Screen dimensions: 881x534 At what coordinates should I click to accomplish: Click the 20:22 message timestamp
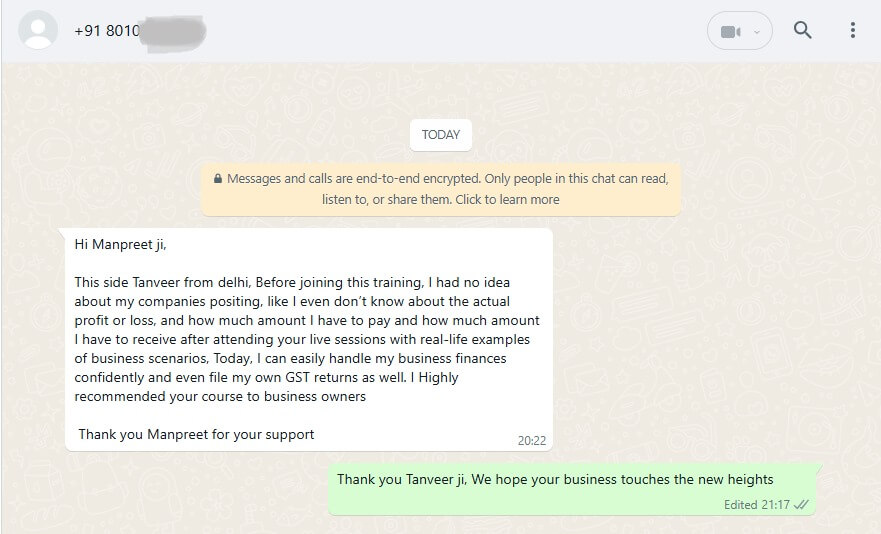tap(531, 440)
